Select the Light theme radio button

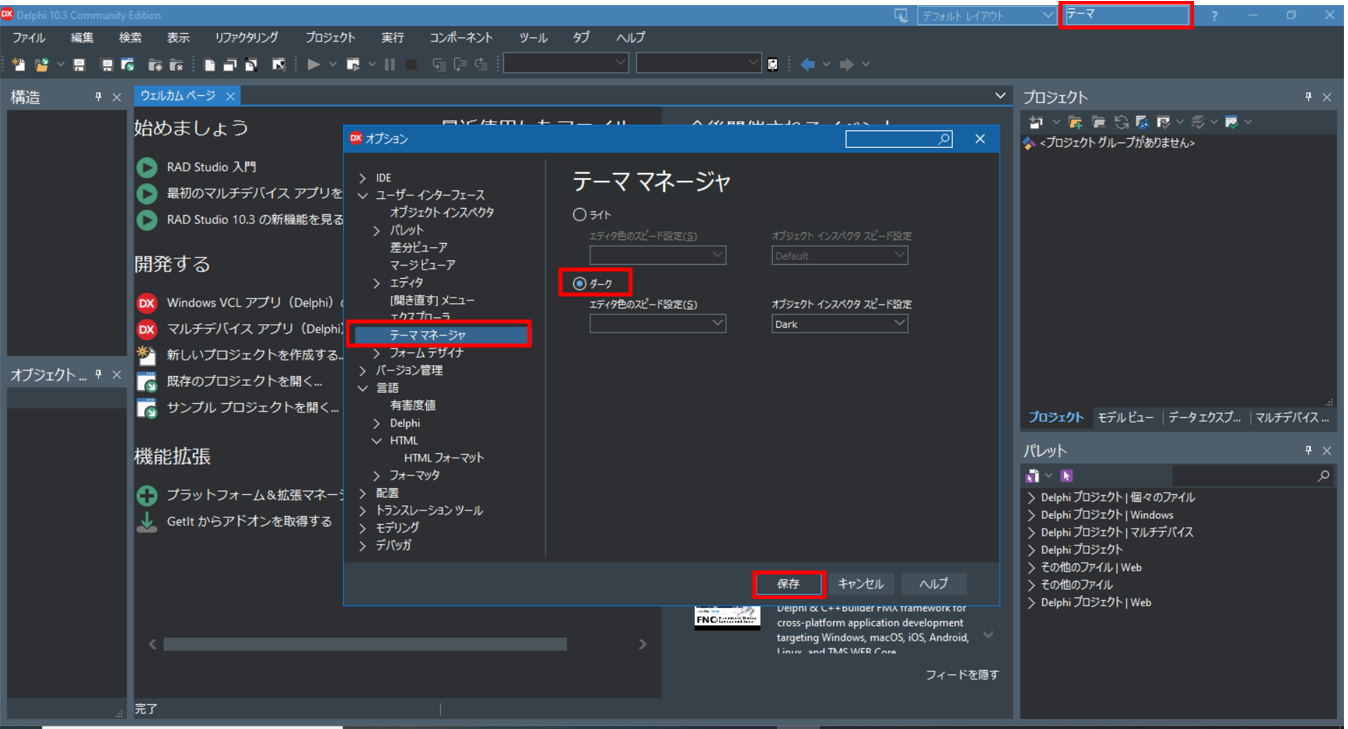581,213
